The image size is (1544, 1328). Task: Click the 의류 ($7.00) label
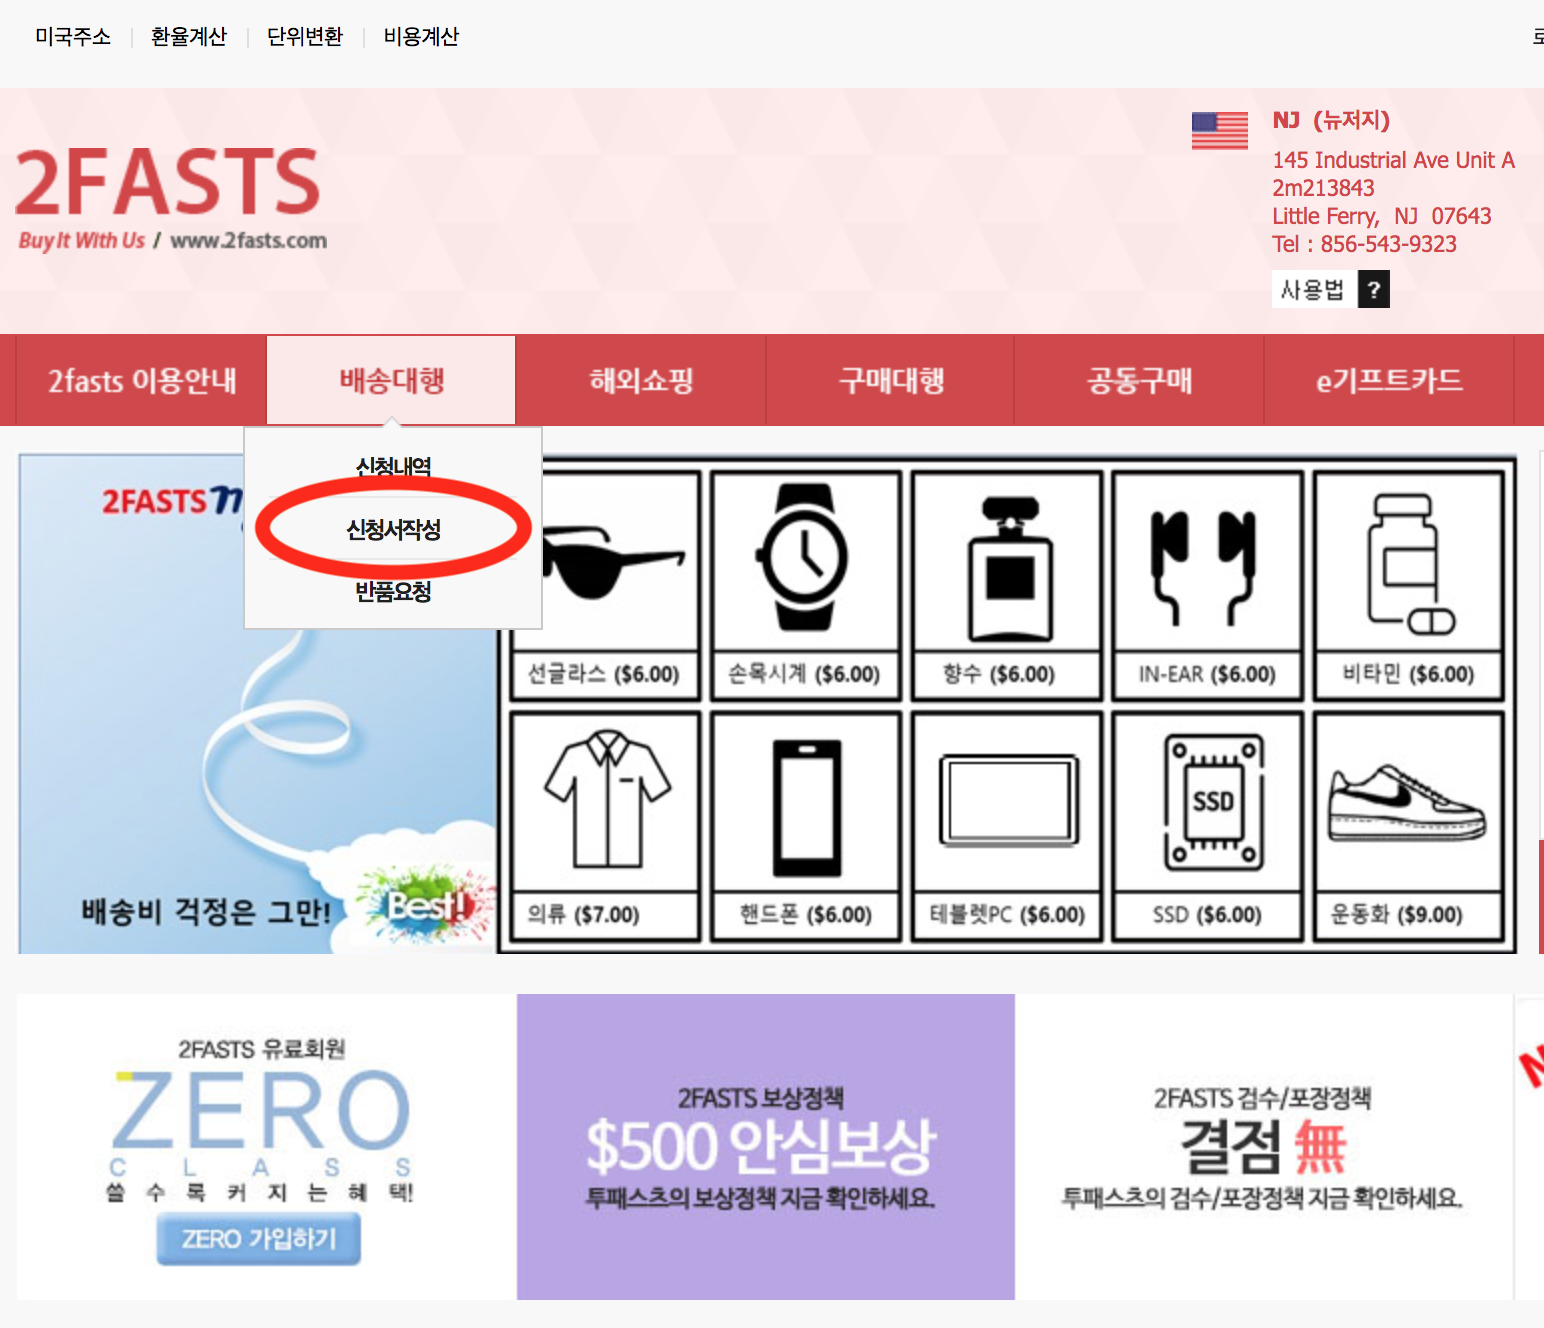coord(583,914)
